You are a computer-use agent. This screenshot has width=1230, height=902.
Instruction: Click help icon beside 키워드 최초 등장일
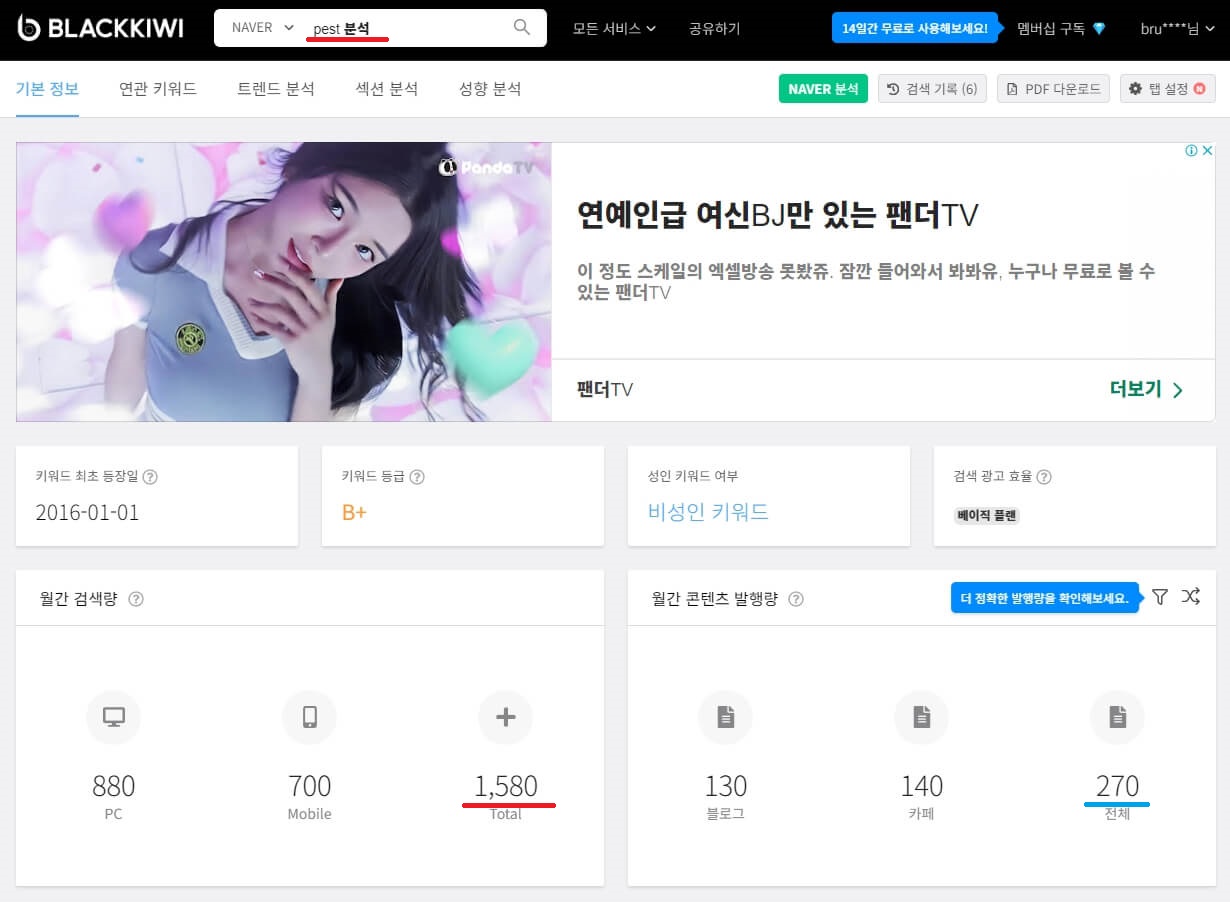150,477
